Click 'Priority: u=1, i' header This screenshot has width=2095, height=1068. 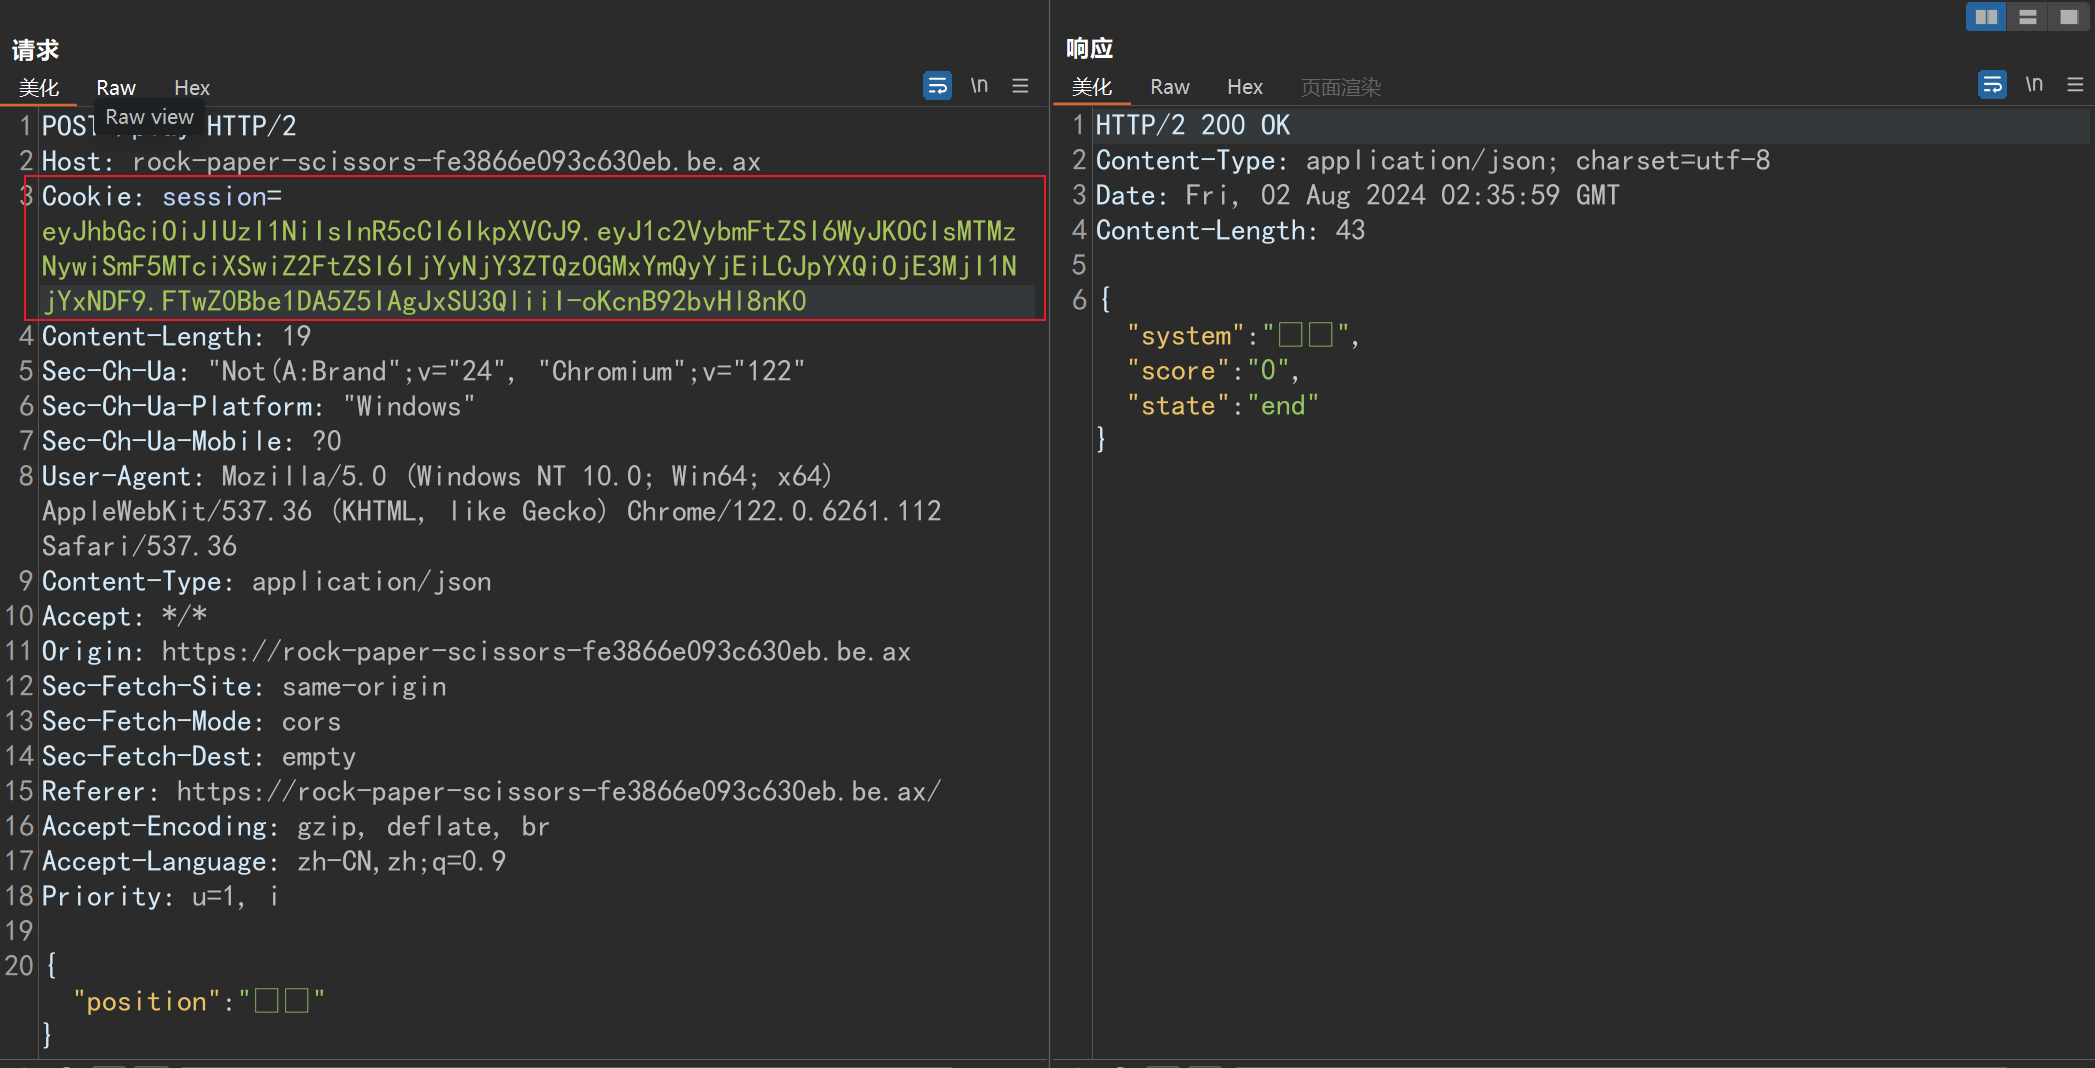pyautogui.click(x=160, y=896)
